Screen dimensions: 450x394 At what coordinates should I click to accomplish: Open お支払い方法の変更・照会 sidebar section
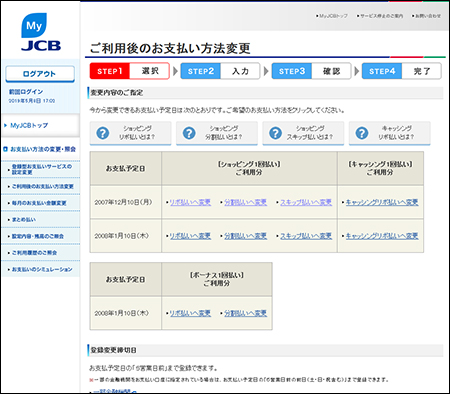40,149
